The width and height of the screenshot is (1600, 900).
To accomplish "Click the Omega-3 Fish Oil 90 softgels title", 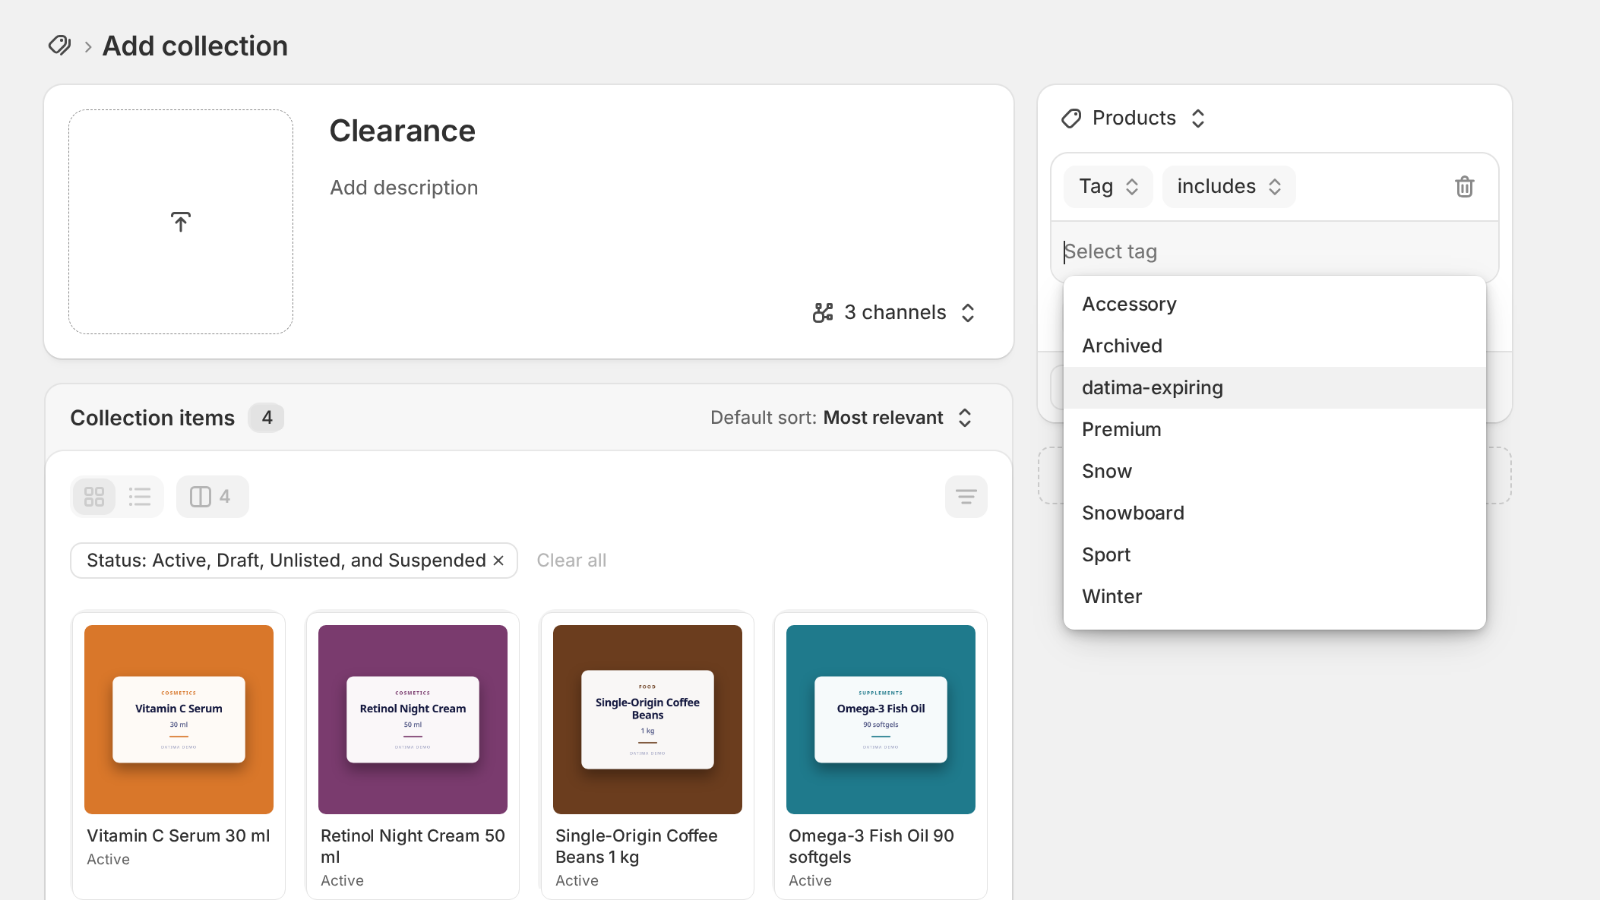I will [871, 846].
